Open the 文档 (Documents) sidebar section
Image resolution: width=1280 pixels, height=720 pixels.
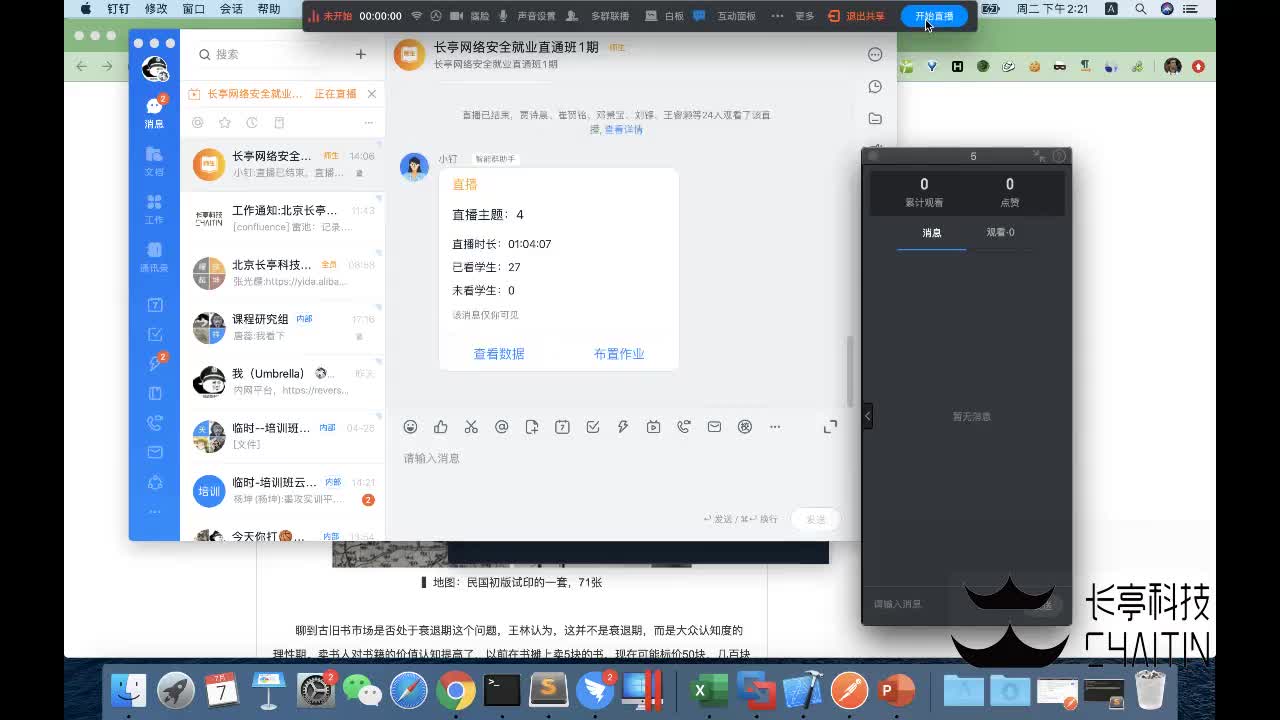[154, 160]
